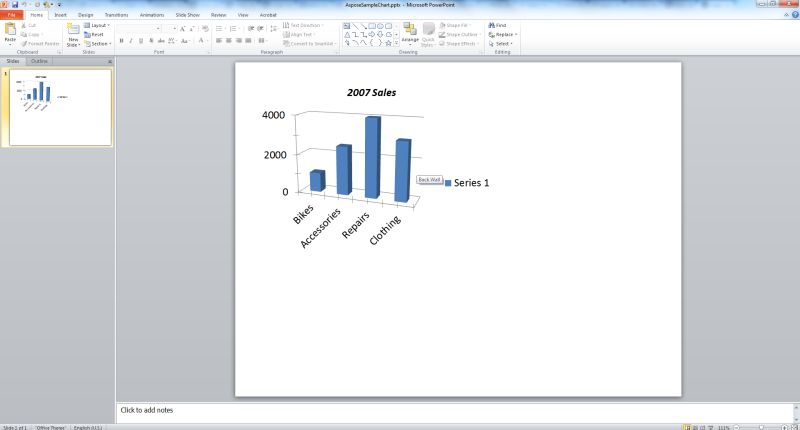Image resolution: width=800 pixels, height=430 pixels.
Task: Activate the Format Painter tool
Action: coord(40,44)
